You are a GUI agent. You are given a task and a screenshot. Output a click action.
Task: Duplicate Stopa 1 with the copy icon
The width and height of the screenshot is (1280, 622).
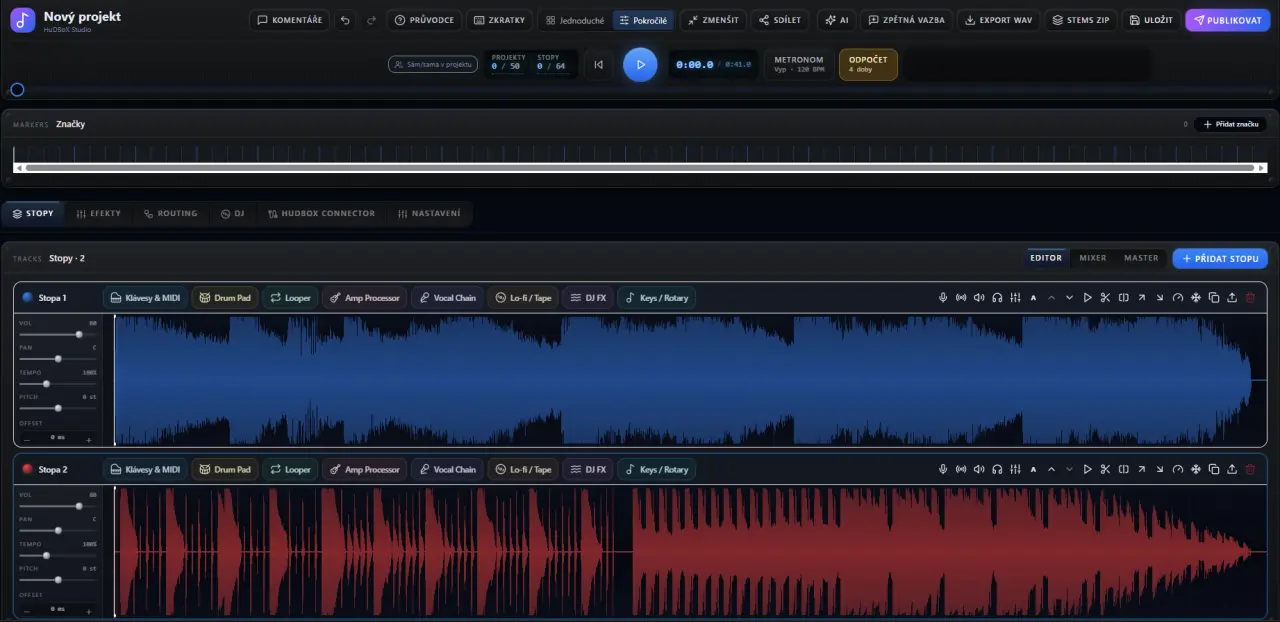(x=1213, y=298)
